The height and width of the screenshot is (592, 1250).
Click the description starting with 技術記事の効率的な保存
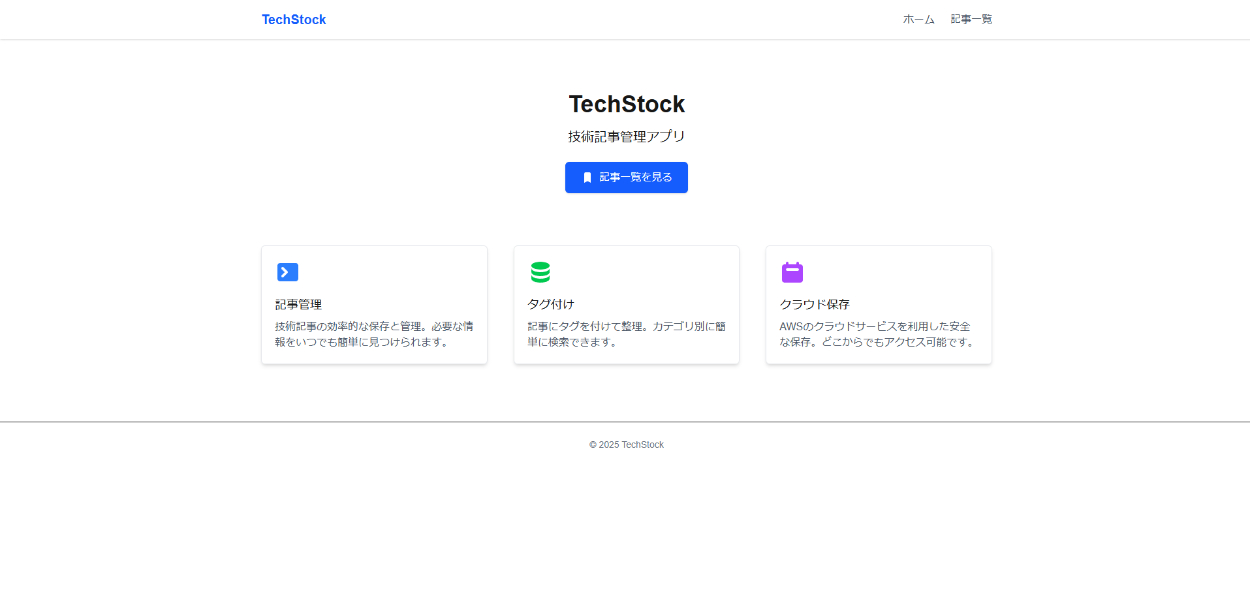[x=374, y=334]
